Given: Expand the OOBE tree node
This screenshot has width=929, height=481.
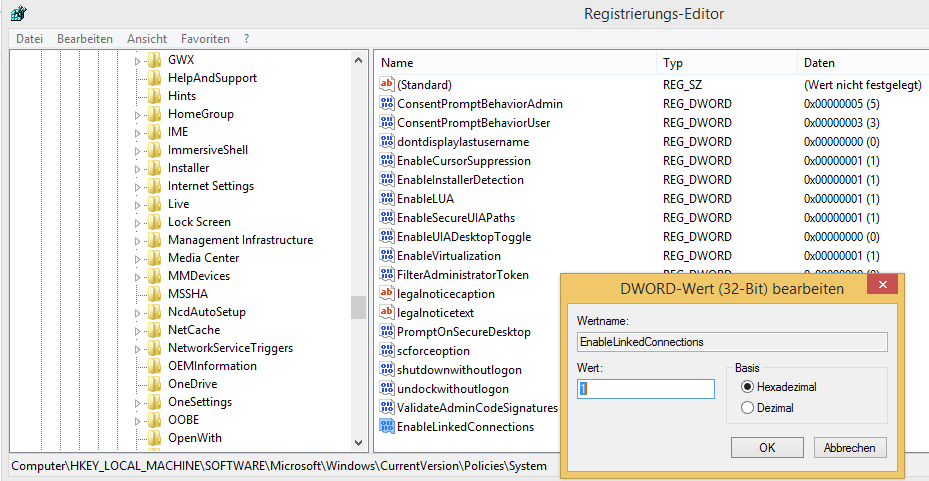Looking at the screenshot, I should tap(137, 421).
